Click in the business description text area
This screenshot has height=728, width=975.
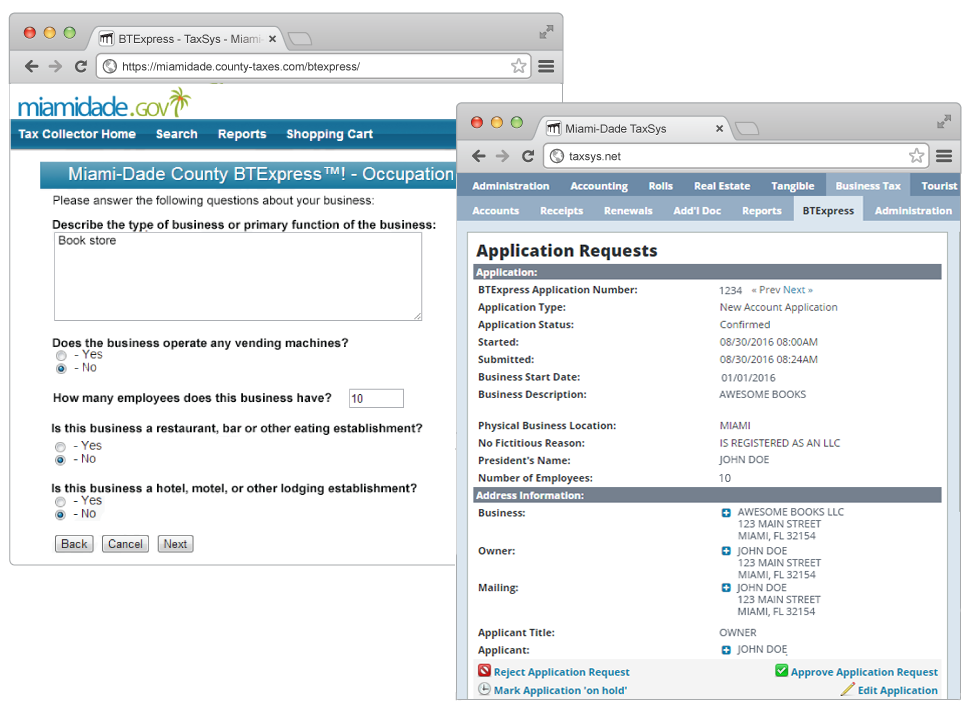pyautogui.click(x=238, y=277)
